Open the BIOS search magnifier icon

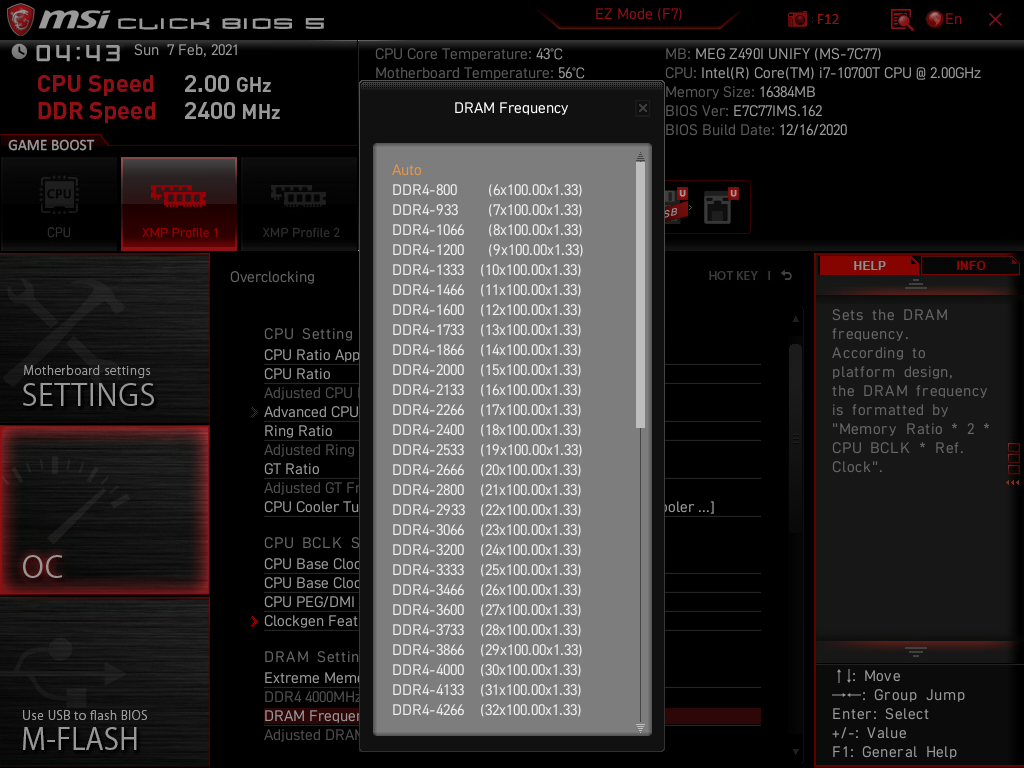[x=902, y=19]
